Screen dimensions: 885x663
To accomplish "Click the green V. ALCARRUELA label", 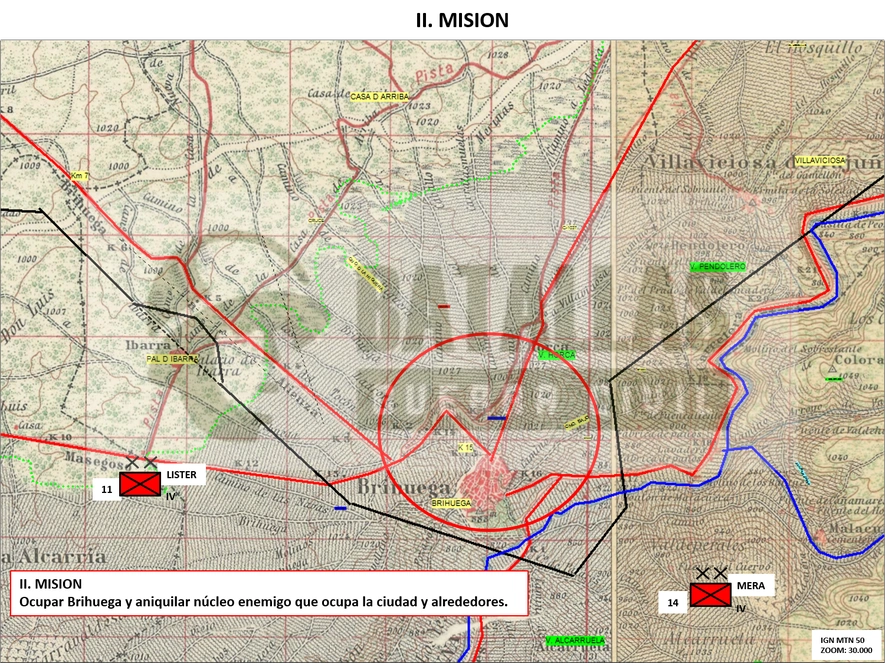I will [575, 640].
